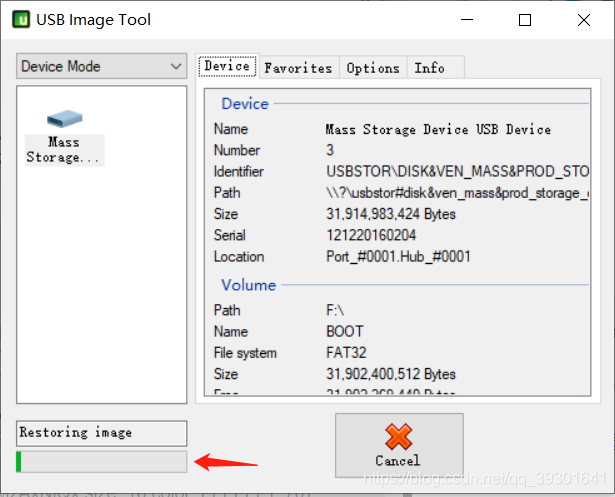
Task: Click the volume path F:\
Action: [335, 310]
